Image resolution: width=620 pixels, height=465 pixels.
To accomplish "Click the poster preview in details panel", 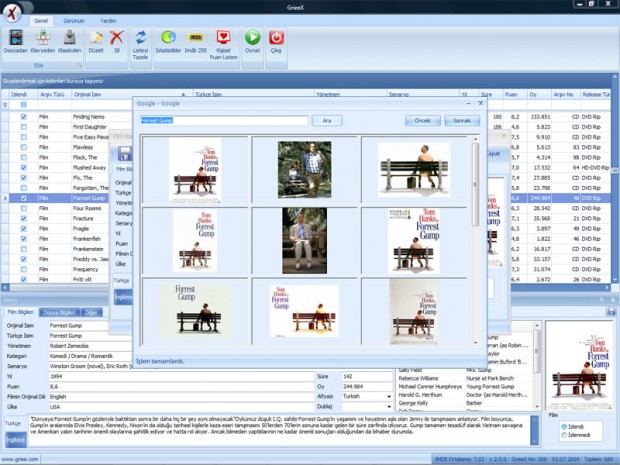I will (579, 366).
